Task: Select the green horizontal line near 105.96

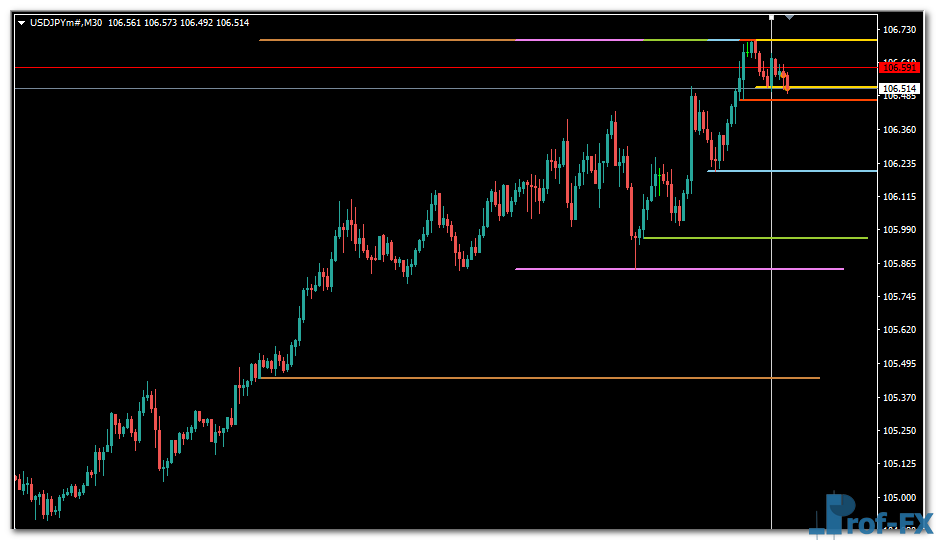Action: coord(760,238)
